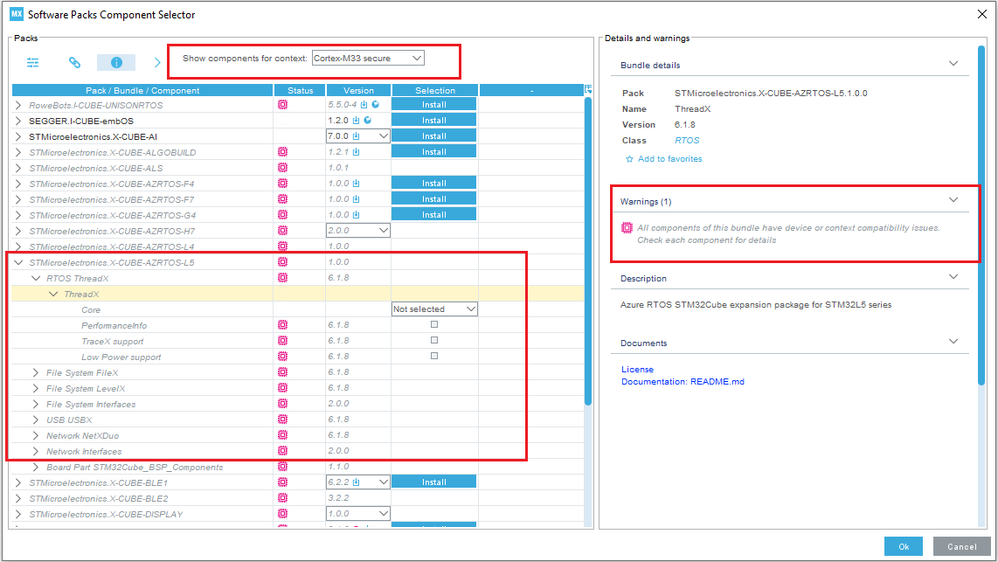The height and width of the screenshot is (562, 998).
Task: Click status icon for PerformanceInfo component
Action: coord(283,325)
